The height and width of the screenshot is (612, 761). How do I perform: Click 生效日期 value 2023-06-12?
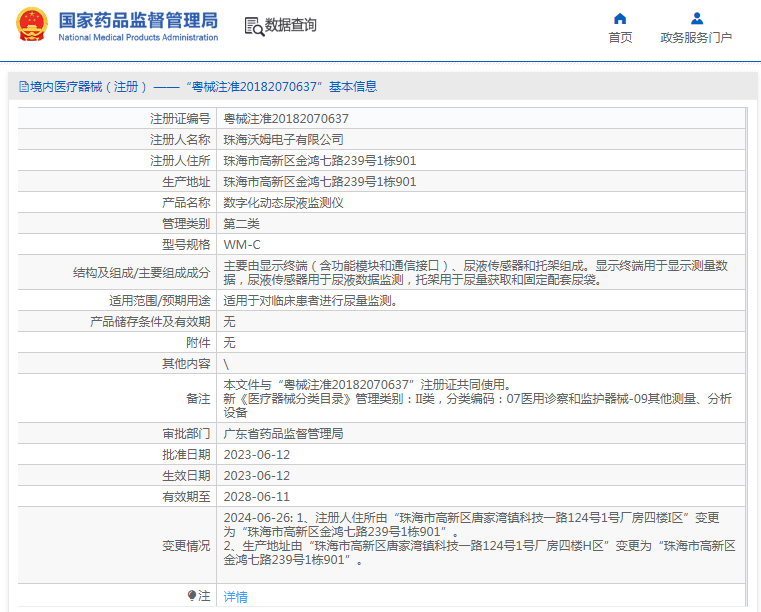(256, 476)
